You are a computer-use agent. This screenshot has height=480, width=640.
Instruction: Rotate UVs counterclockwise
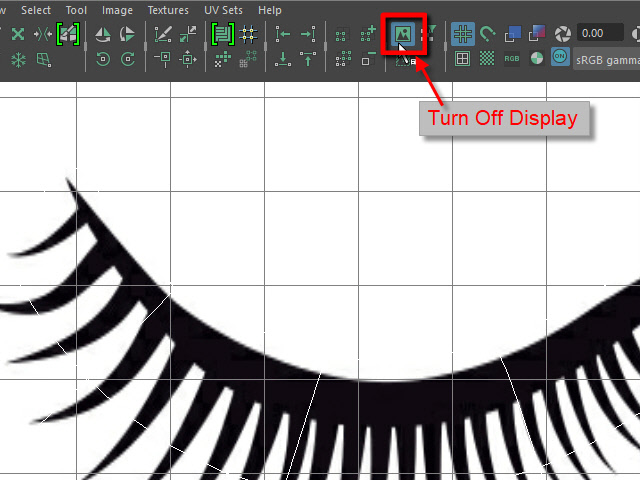(103, 60)
